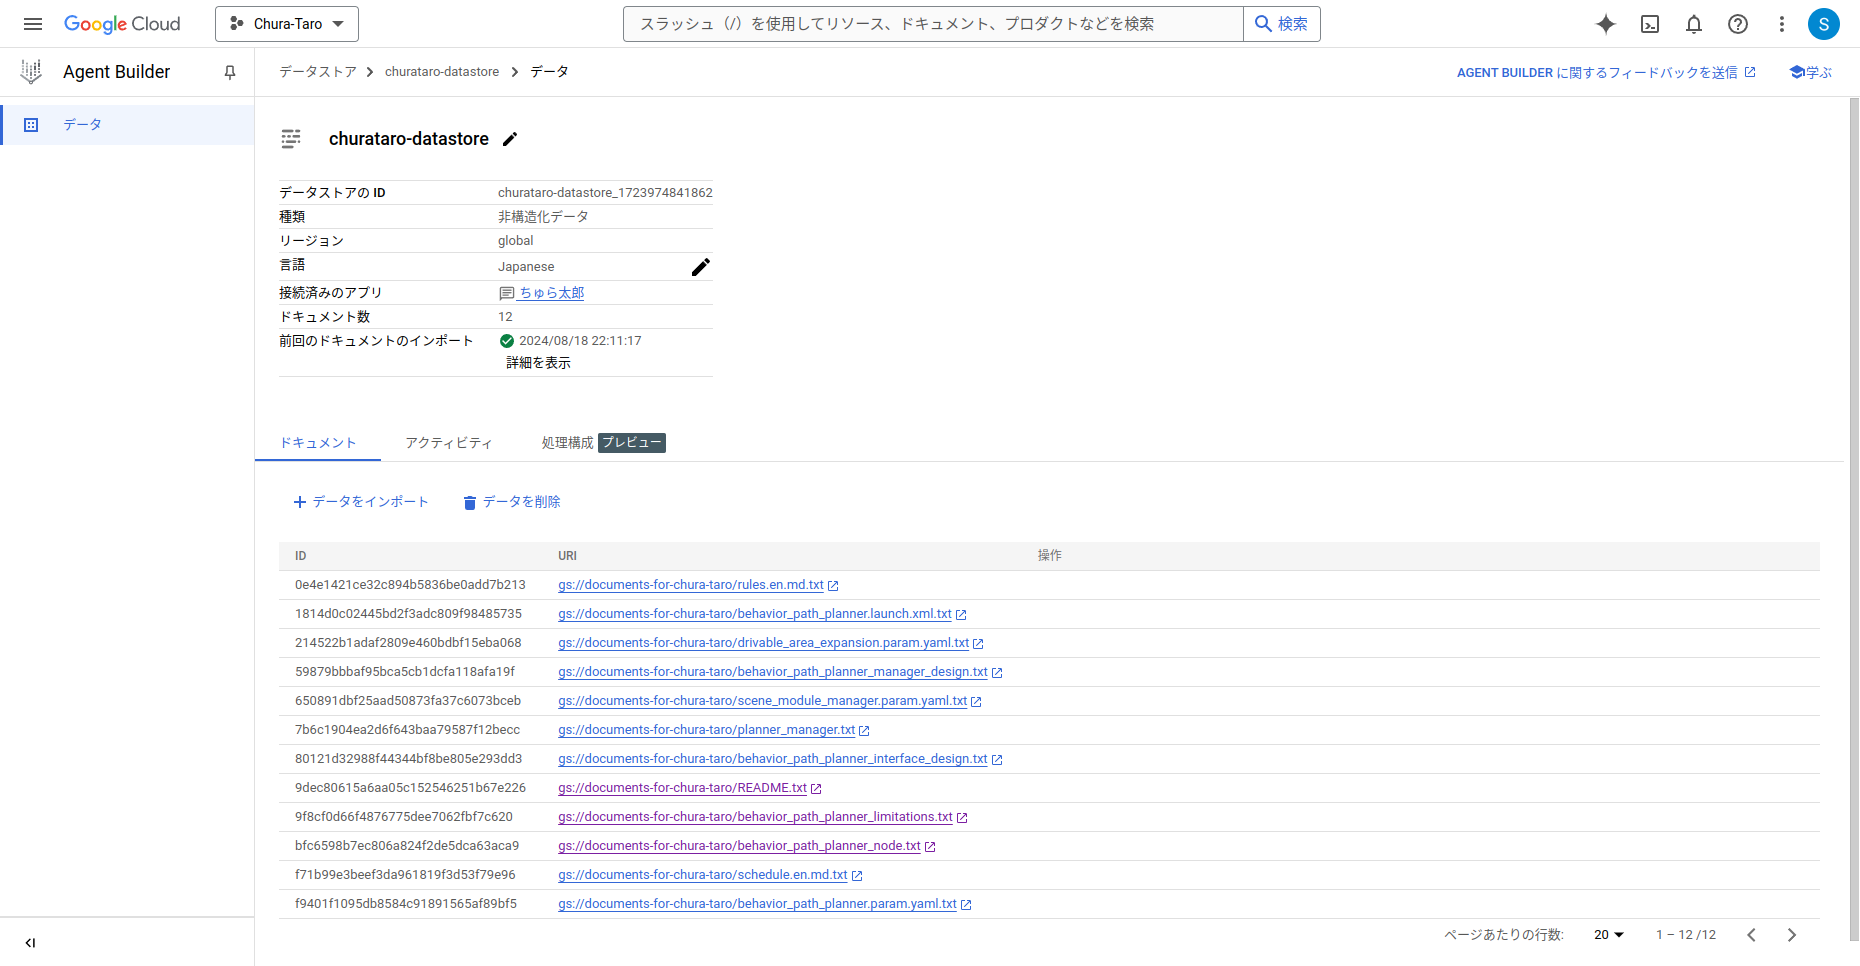Switch to the 処理構成 preview tab
1860x966 pixels.
point(604,443)
